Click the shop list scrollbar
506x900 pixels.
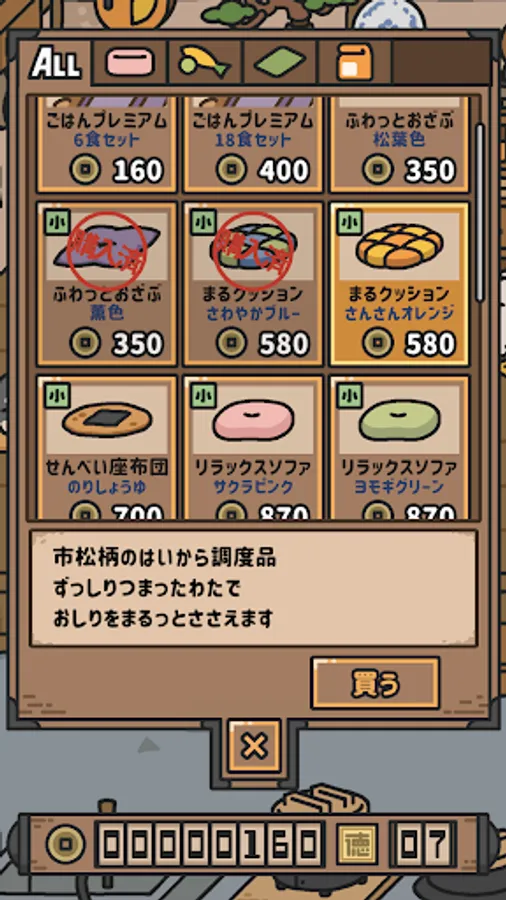coord(480,211)
